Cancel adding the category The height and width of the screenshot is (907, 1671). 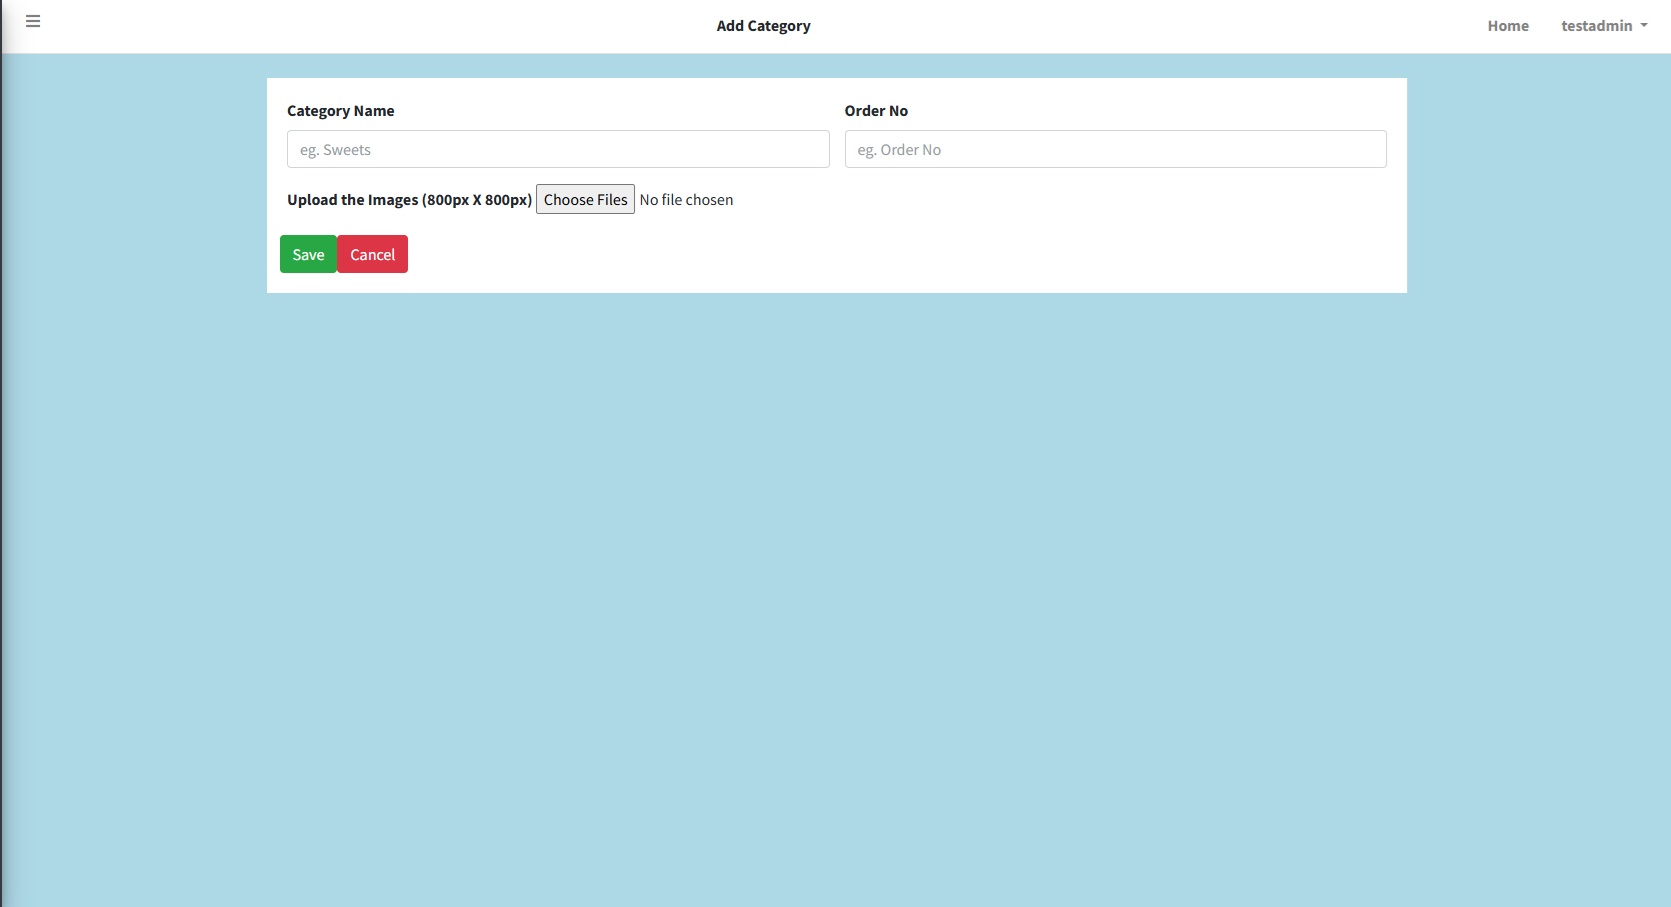point(372,254)
